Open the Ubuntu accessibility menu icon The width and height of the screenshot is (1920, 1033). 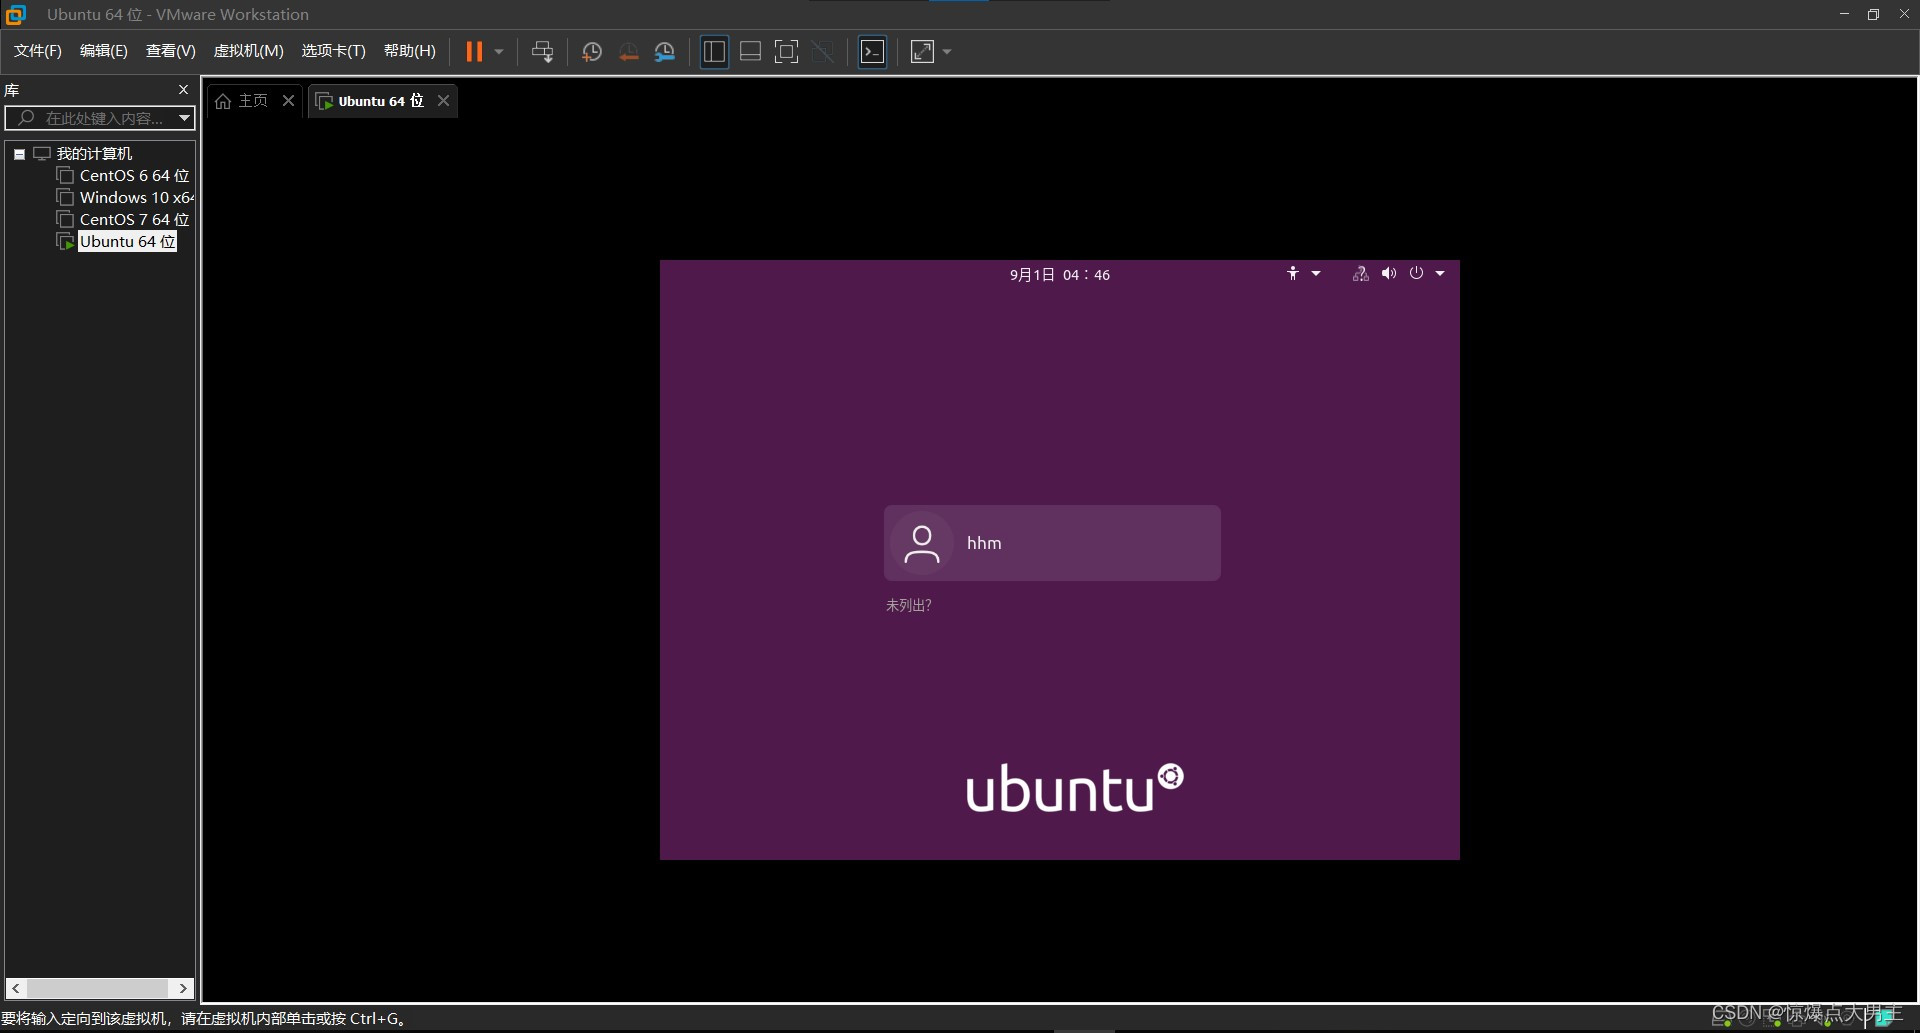(1293, 273)
